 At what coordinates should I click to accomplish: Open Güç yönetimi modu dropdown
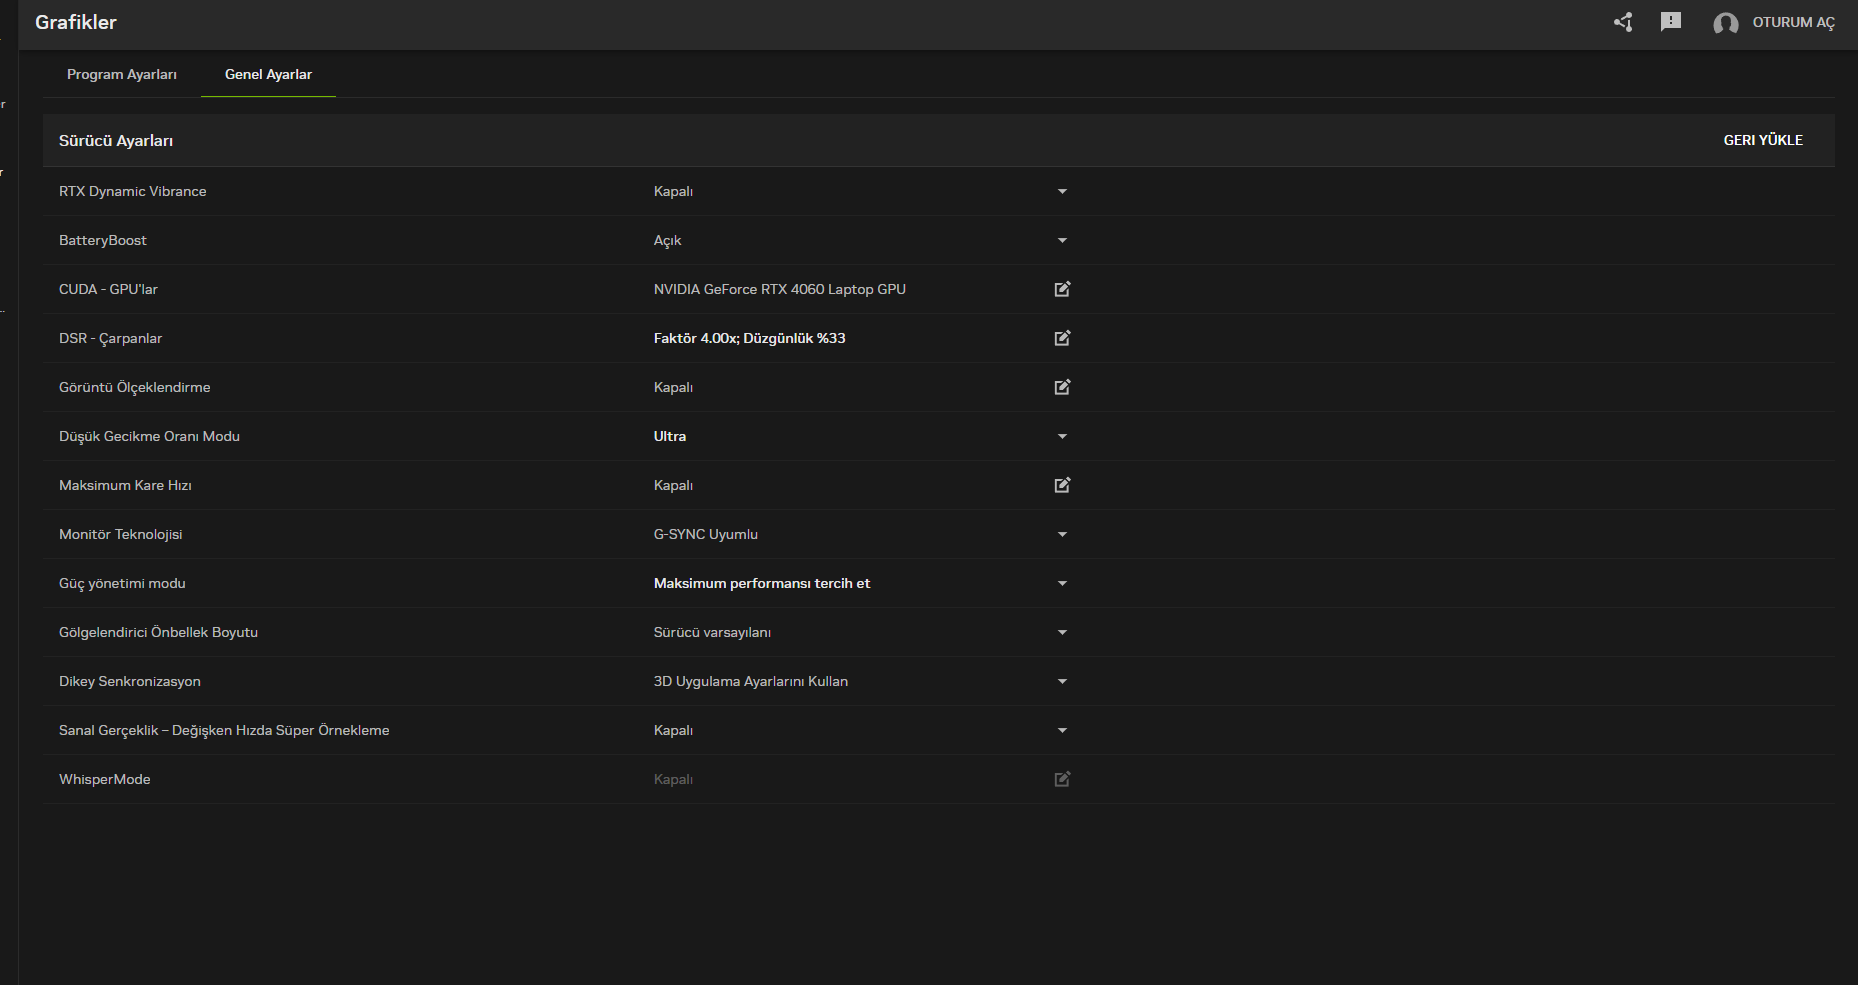pos(1062,583)
